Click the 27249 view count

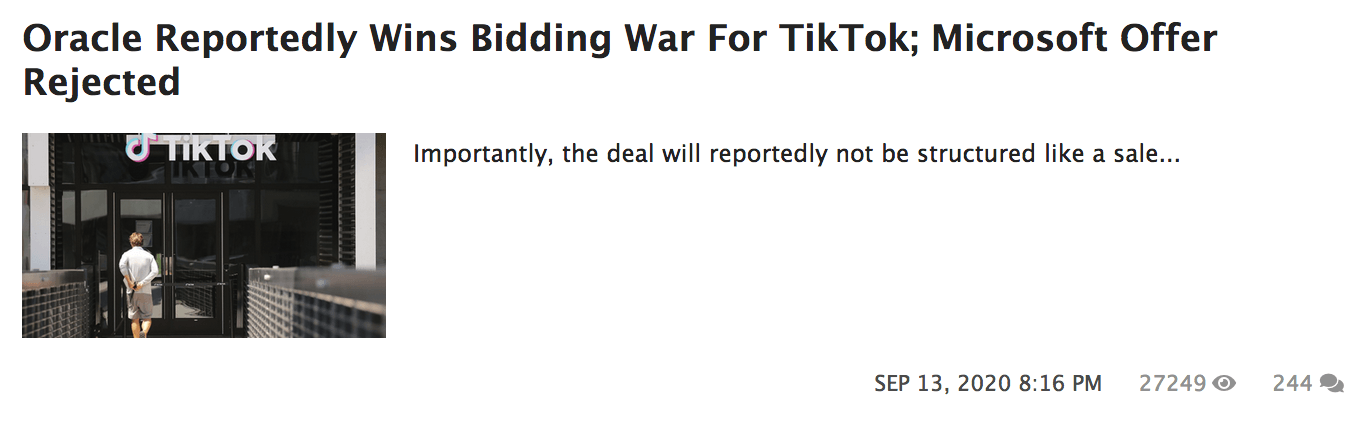coord(1172,383)
